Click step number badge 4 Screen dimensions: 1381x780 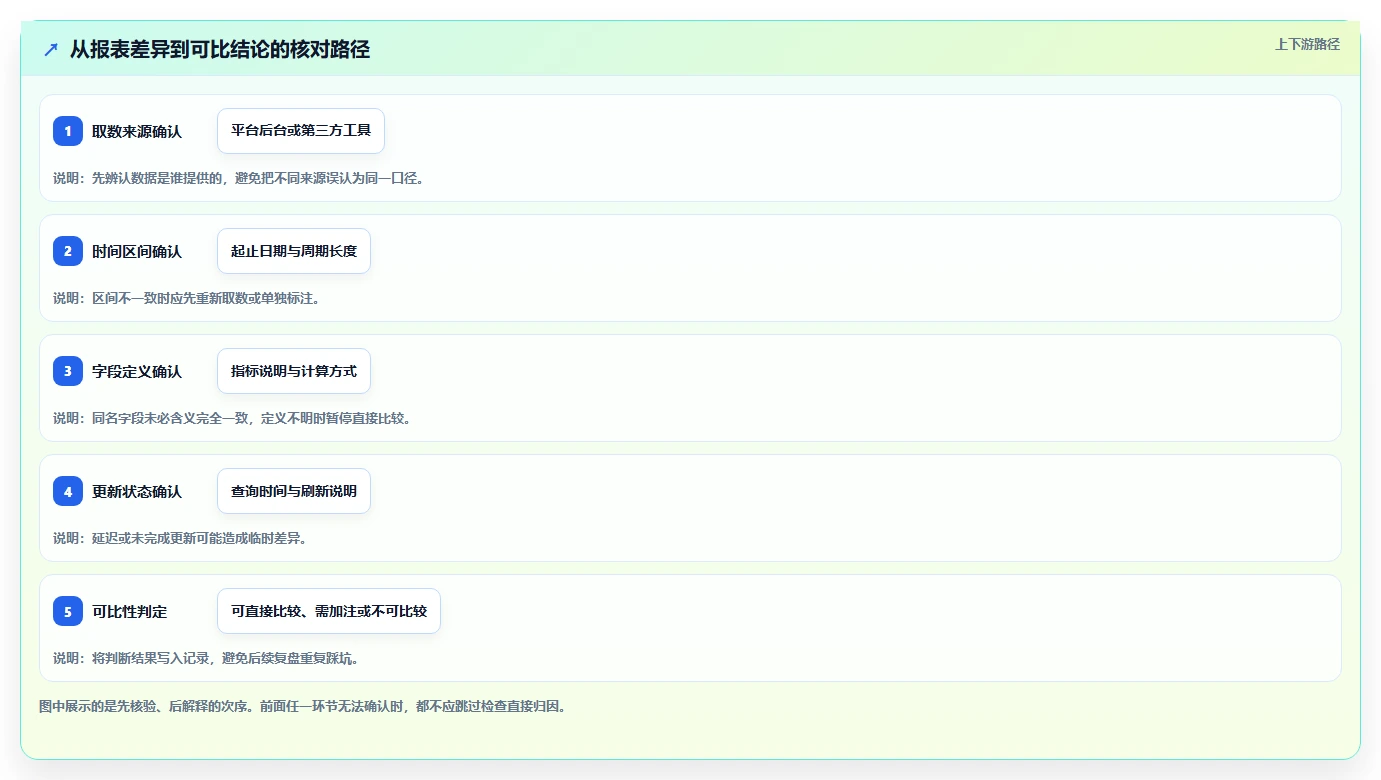[68, 491]
